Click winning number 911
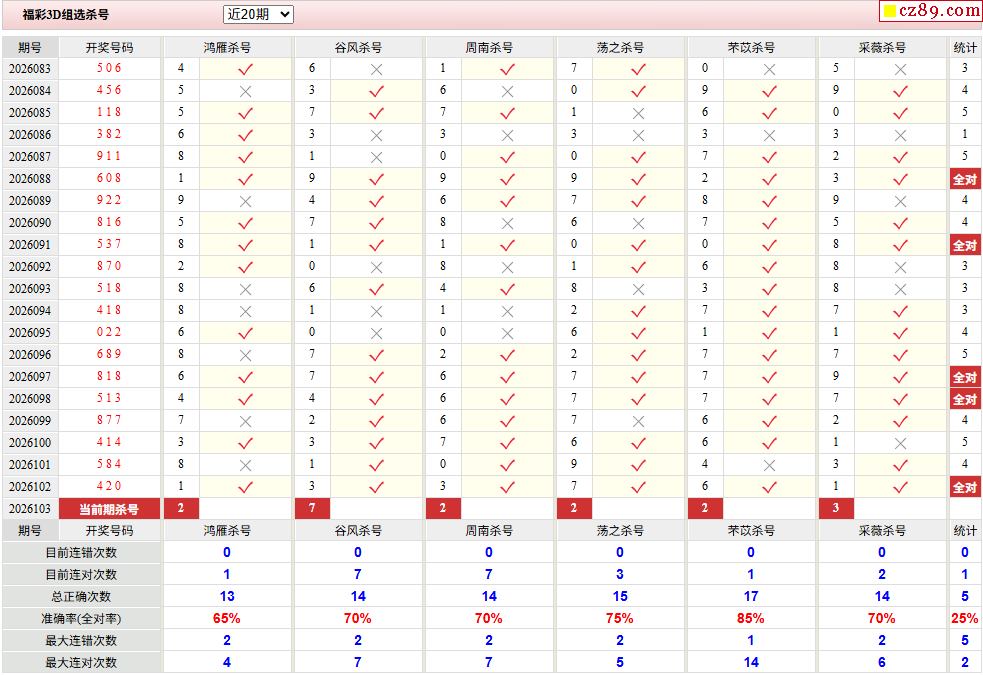This screenshot has height=675, width=983. (109, 156)
